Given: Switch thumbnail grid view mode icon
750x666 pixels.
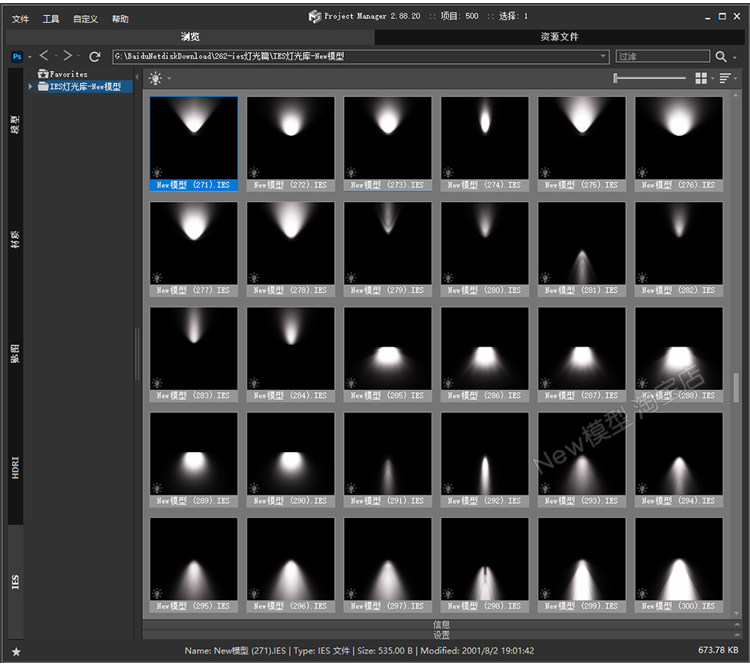Looking at the screenshot, I should (x=701, y=78).
